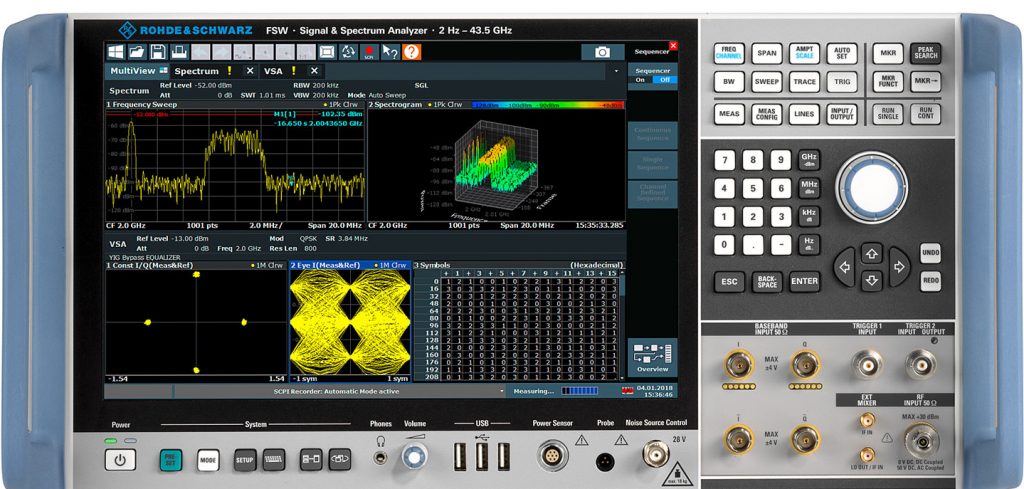1024x489 pixels.
Task: Toggle the Power button
Action: pyautogui.click(x=120, y=460)
